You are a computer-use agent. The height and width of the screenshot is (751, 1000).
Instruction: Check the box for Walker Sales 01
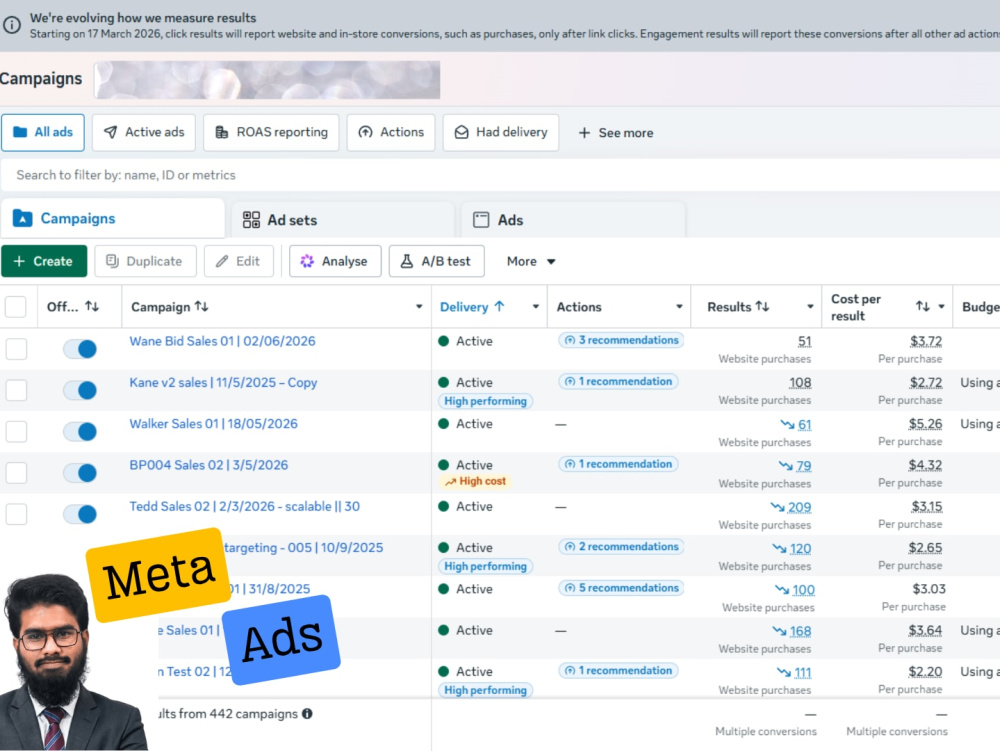click(16, 432)
